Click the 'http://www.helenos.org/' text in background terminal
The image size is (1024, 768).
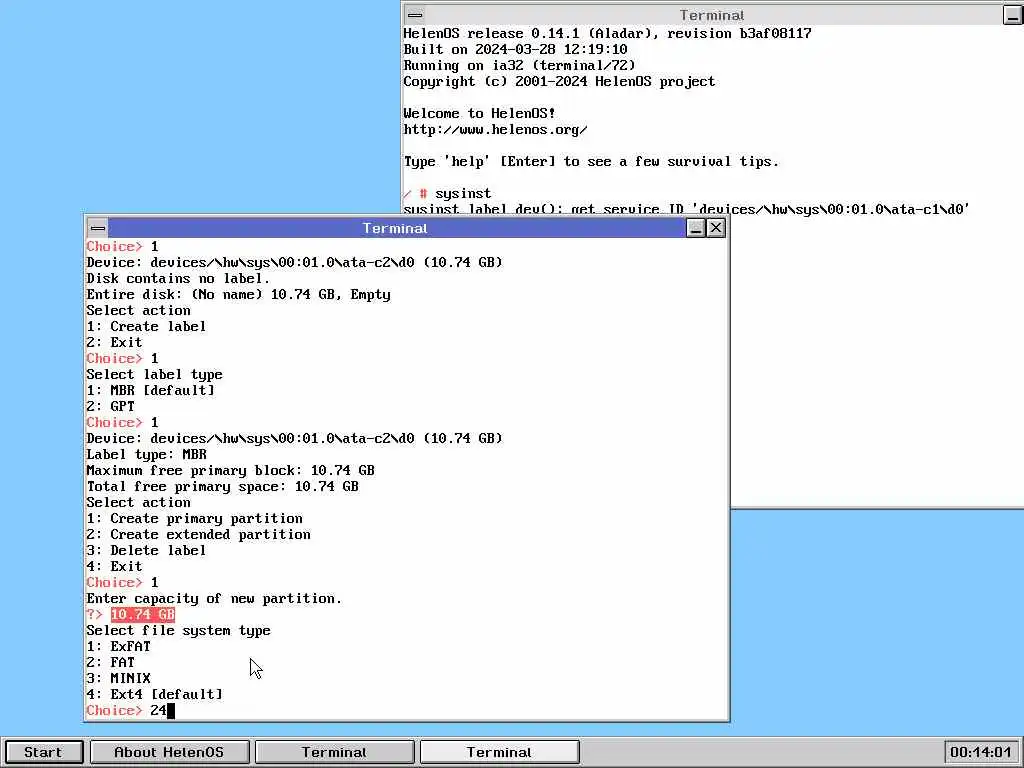point(495,129)
